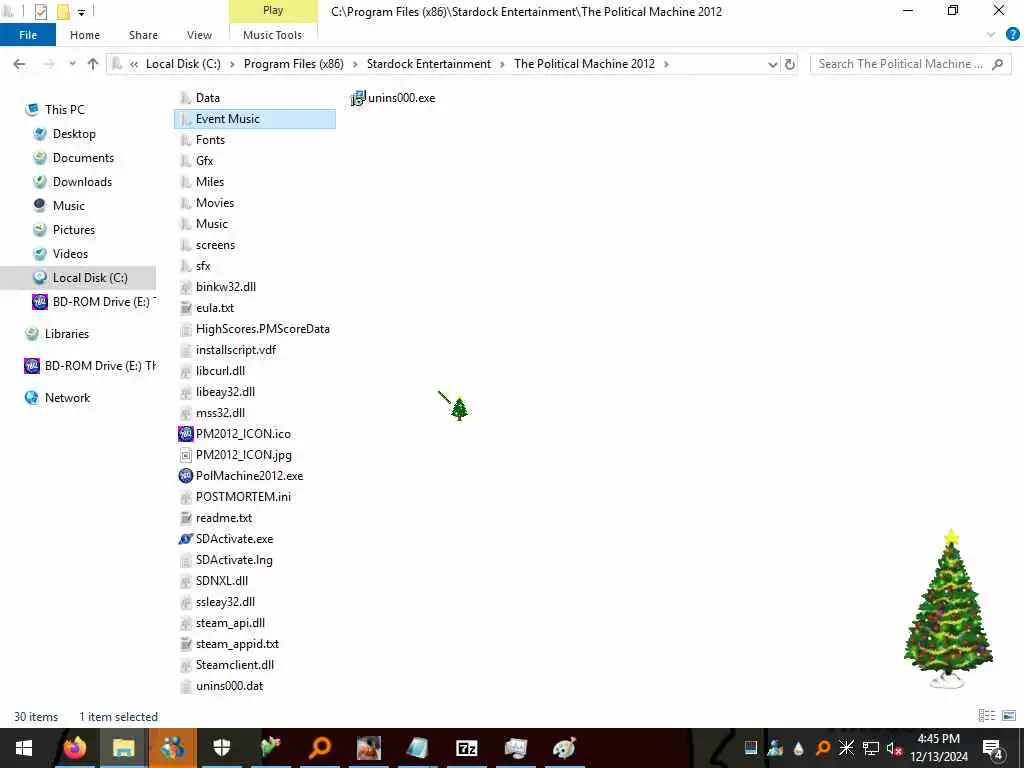The image size is (1024, 768).
Task: Select the Event Music folder
Action: (x=255, y=119)
